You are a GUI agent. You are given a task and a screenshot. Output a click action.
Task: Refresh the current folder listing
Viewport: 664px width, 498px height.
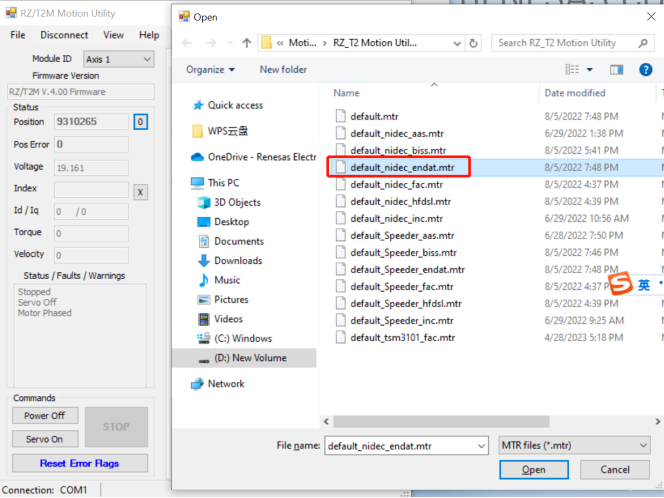[x=473, y=43]
